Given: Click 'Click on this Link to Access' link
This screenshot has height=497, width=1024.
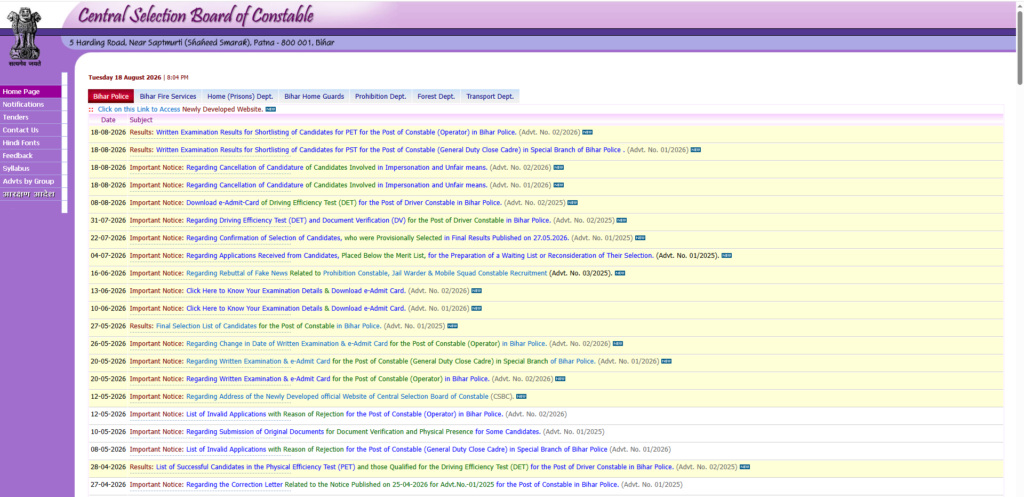Looking at the screenshot, I should point(139,109).
